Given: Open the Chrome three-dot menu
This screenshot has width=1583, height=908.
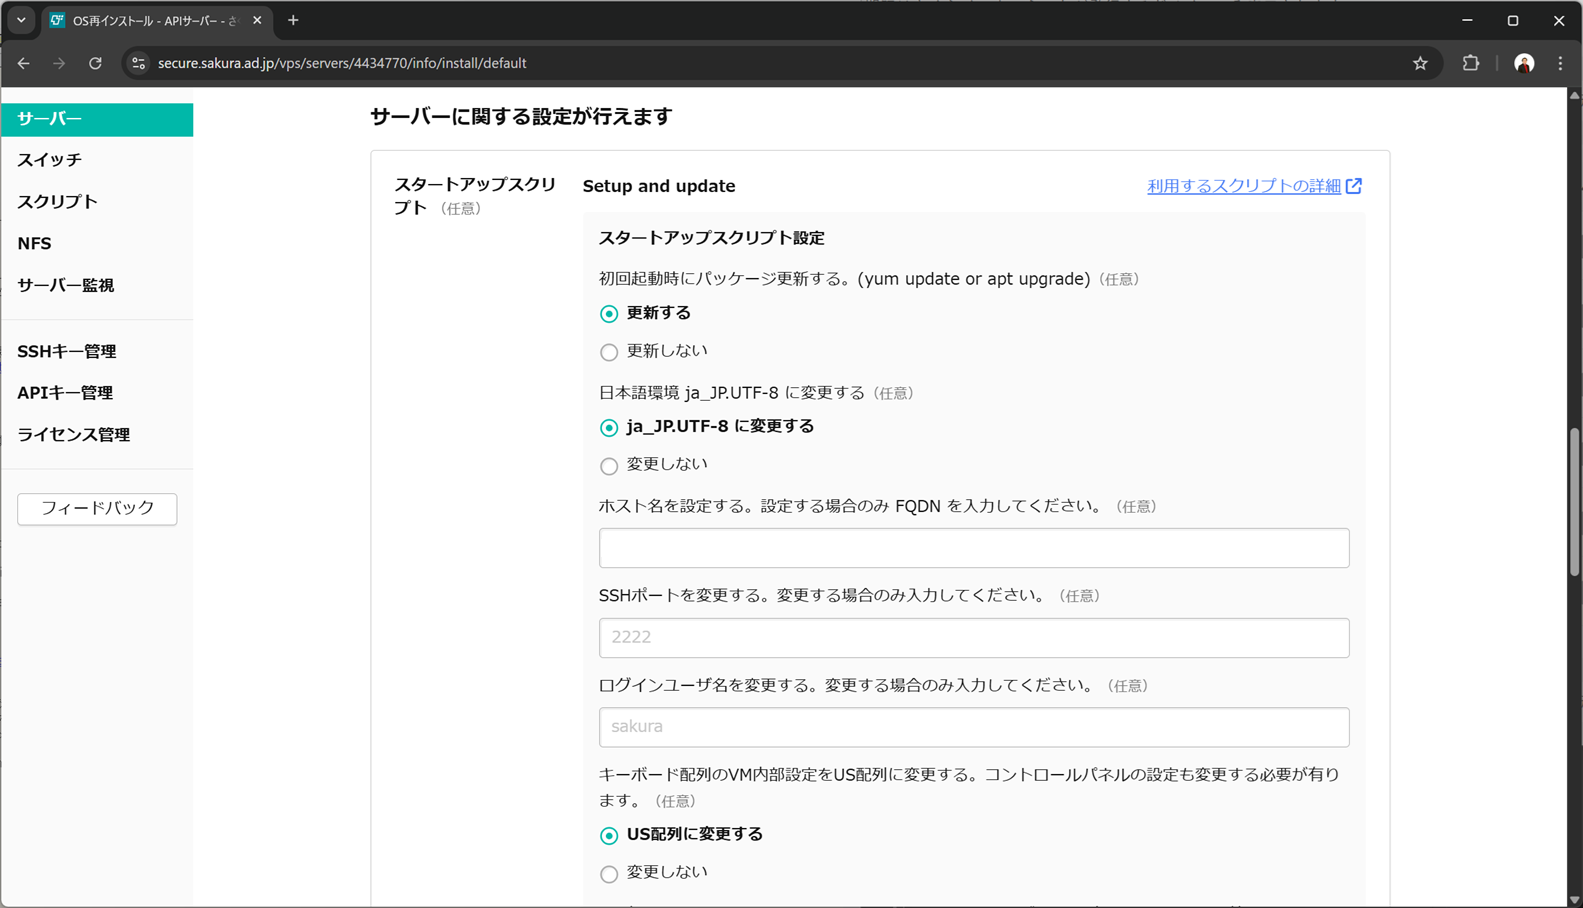Looking at the screenshot, I should [x=1560, y=63].
